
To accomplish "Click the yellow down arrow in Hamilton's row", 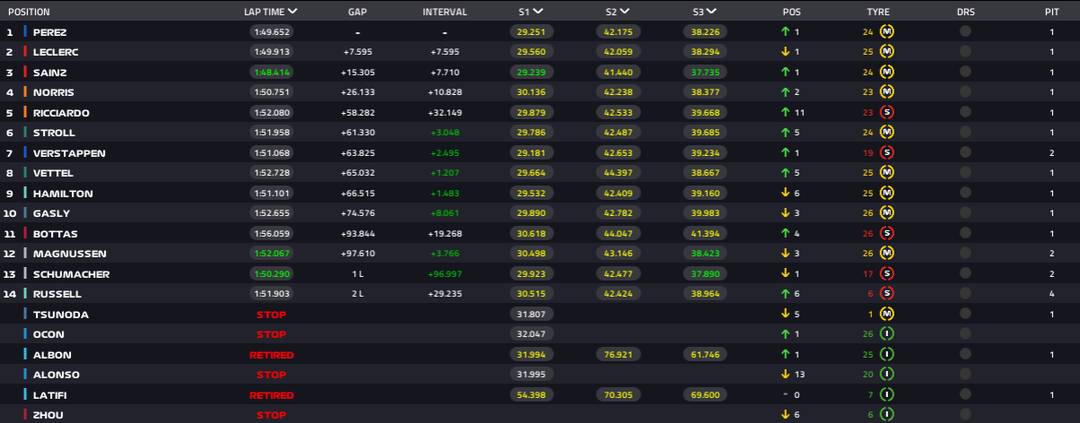I will pos(786,193).
